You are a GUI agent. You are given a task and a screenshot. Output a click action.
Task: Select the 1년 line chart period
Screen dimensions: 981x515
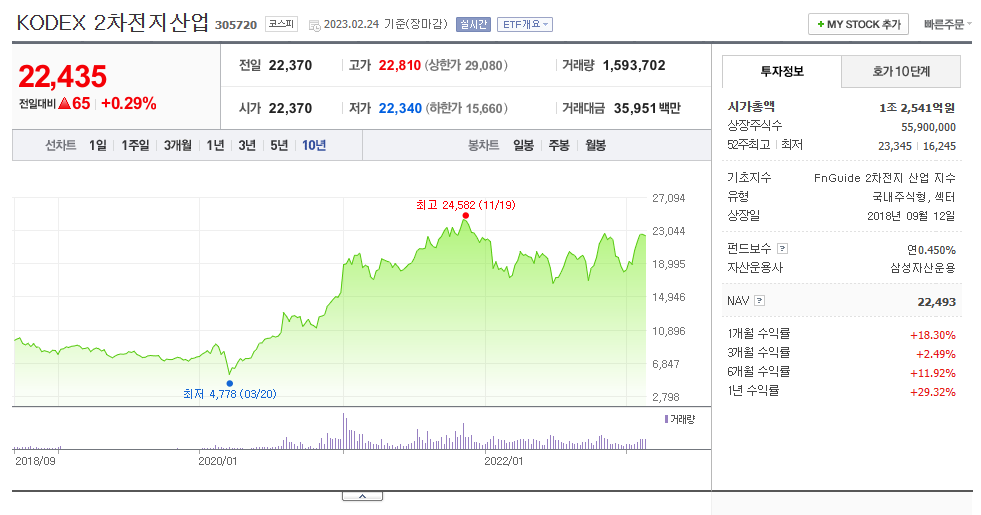click(215, 145)
